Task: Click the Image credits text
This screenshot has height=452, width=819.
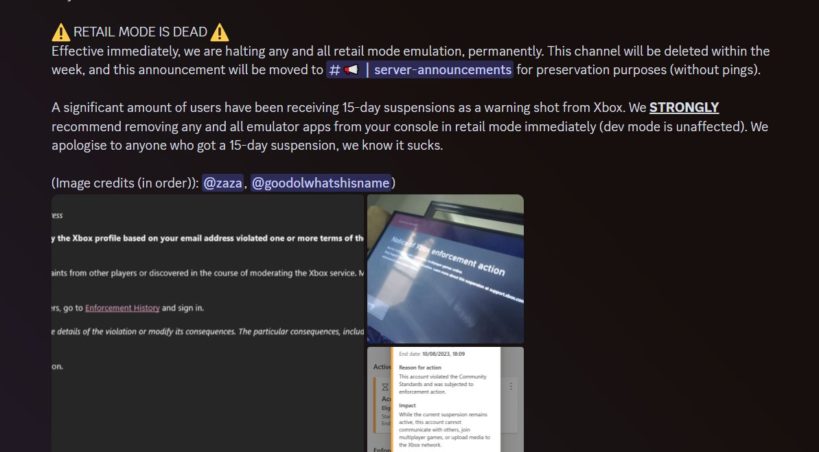Action: point(125,183)
